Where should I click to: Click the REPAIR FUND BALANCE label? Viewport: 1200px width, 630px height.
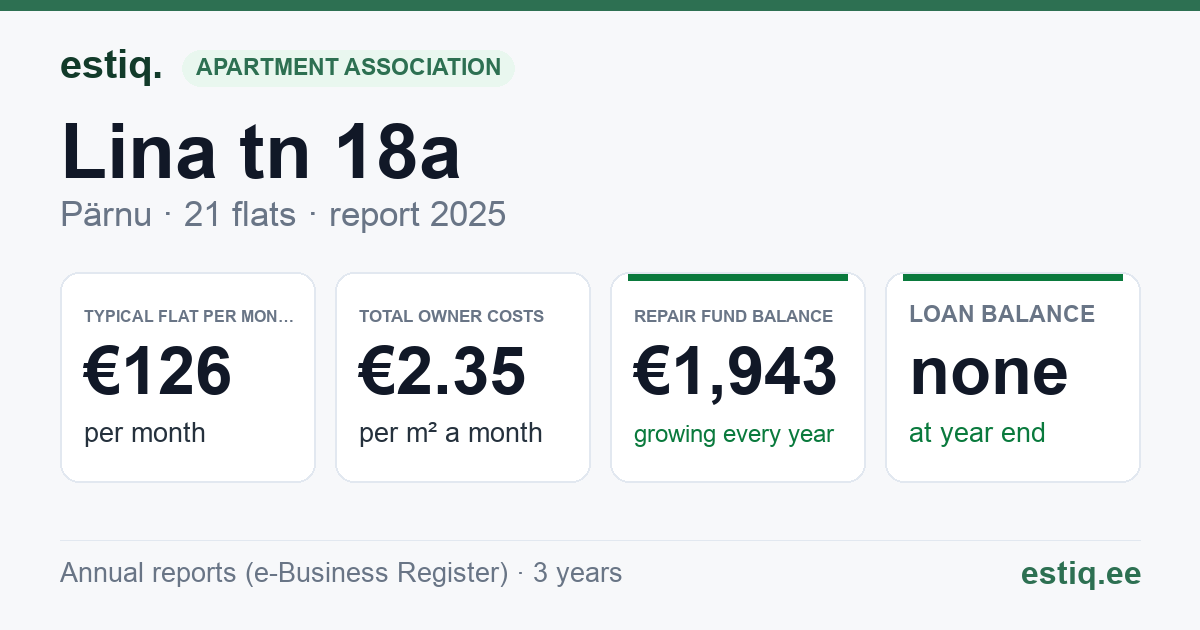(734, 316)
